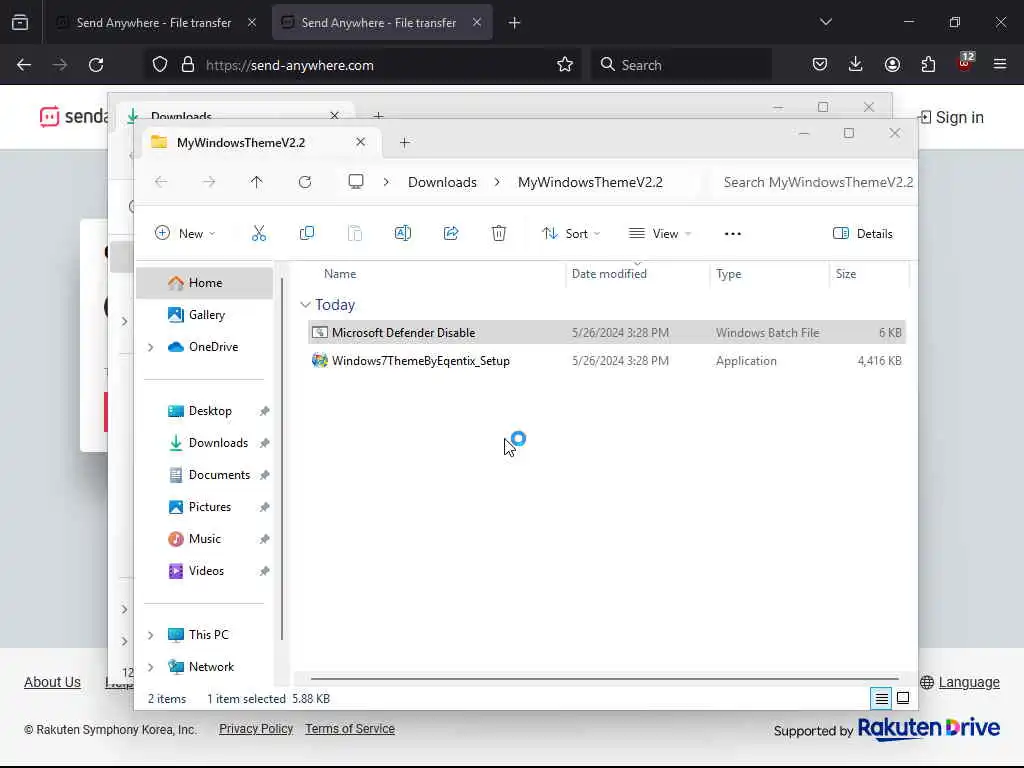1024x768 pixels.
Task: Click the Rename icon in Explorer toolbar
Action: click(403, 233)
